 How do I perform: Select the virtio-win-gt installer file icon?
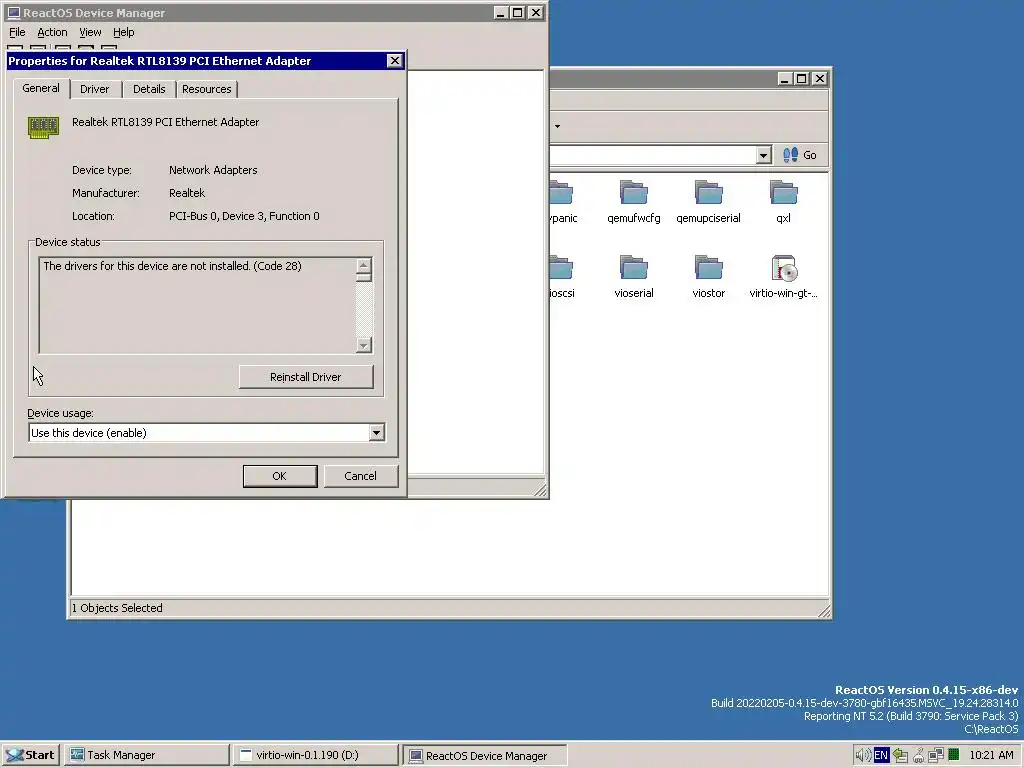784,268
